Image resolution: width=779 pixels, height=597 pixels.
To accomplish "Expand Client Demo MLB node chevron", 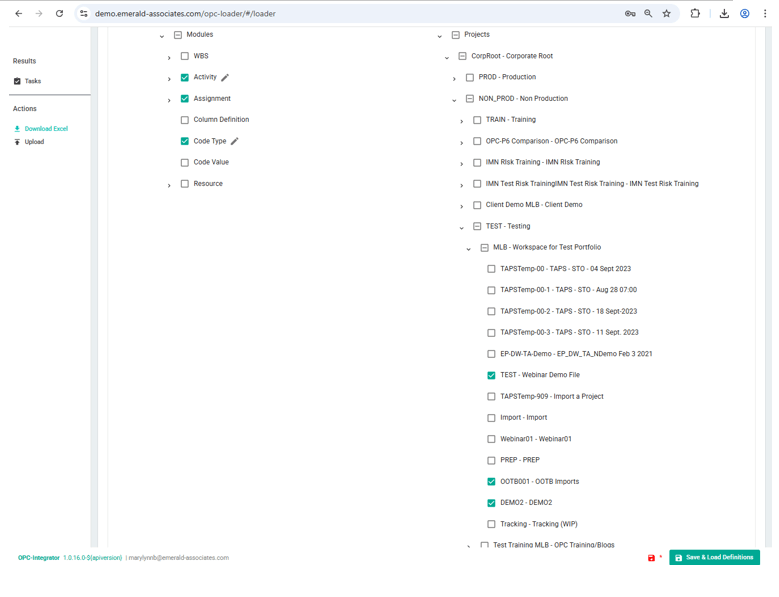I will [x=462, y=206].
